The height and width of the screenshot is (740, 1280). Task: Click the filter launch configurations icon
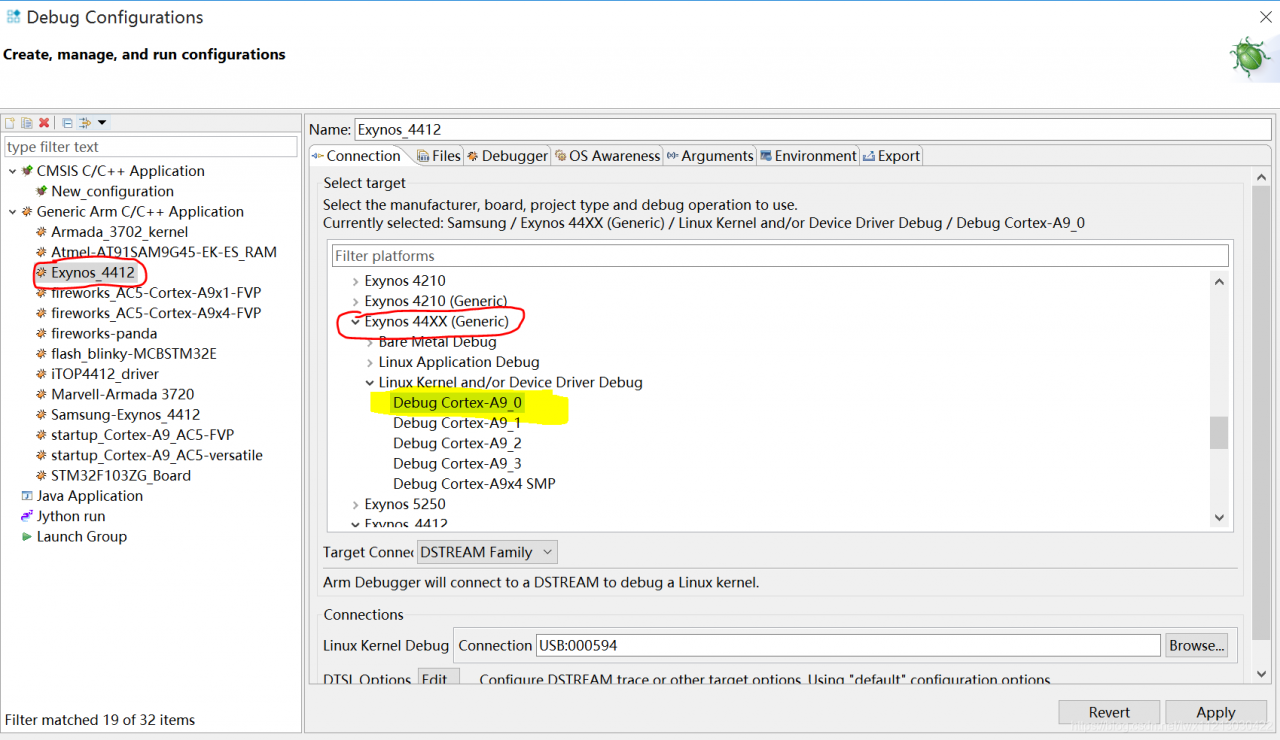click(85, 123)
